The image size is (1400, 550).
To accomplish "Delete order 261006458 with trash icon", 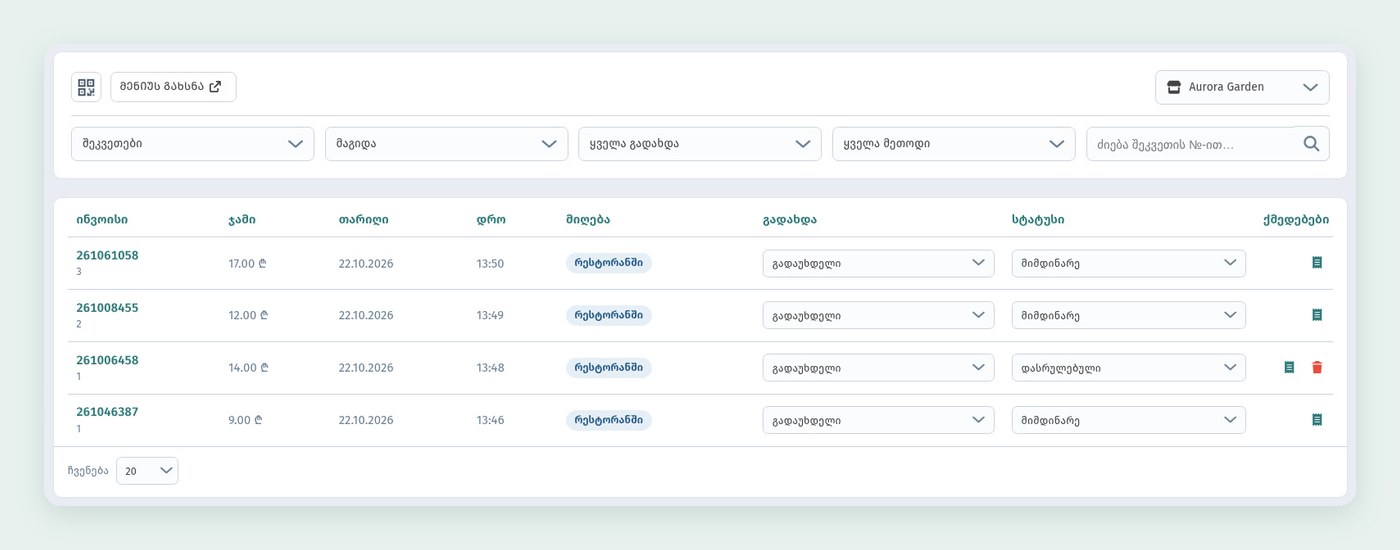I will (1317, 367).
